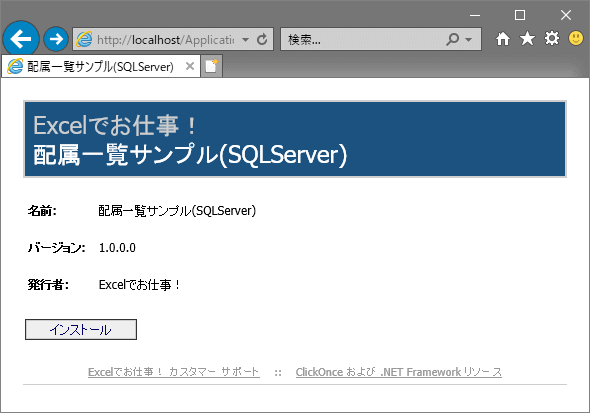Screen dimensions: 590x413
Task: Open the search provider dropdown arrow
Action: pyautogui.click(x=468, y=39)
